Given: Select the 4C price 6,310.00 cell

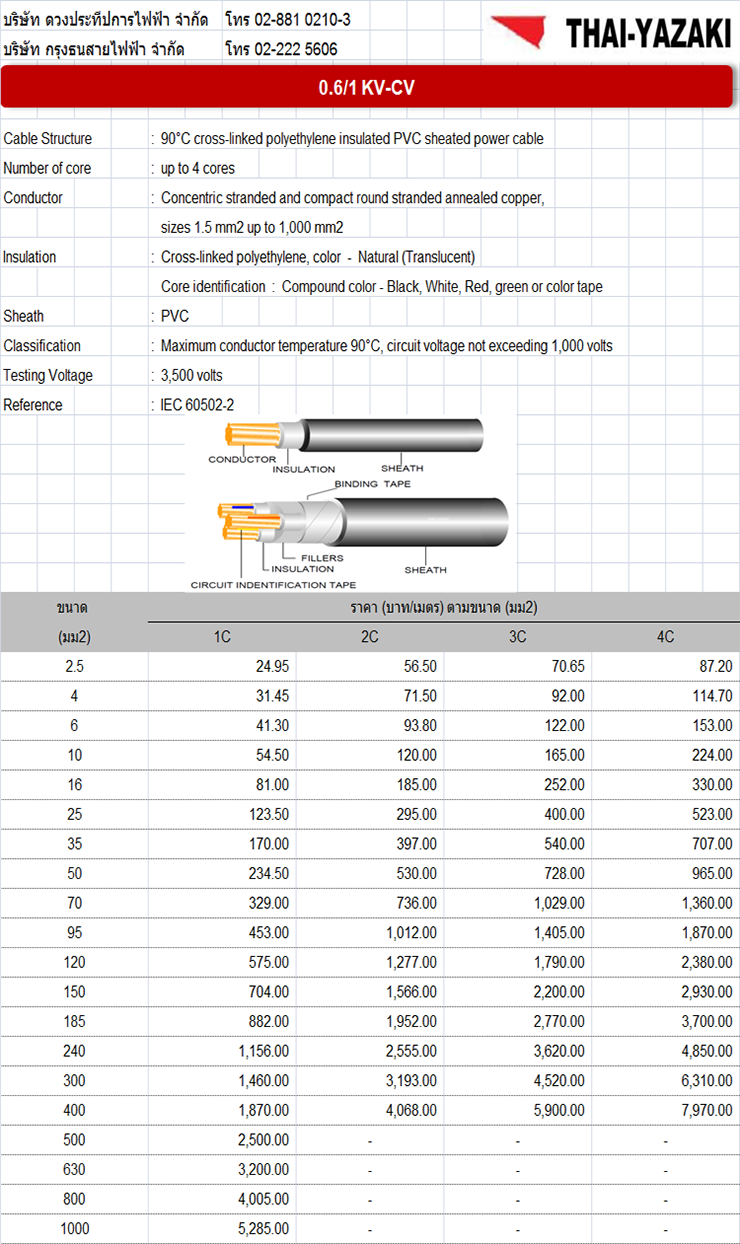Looking at the screenshot, I should point(666,1081).
